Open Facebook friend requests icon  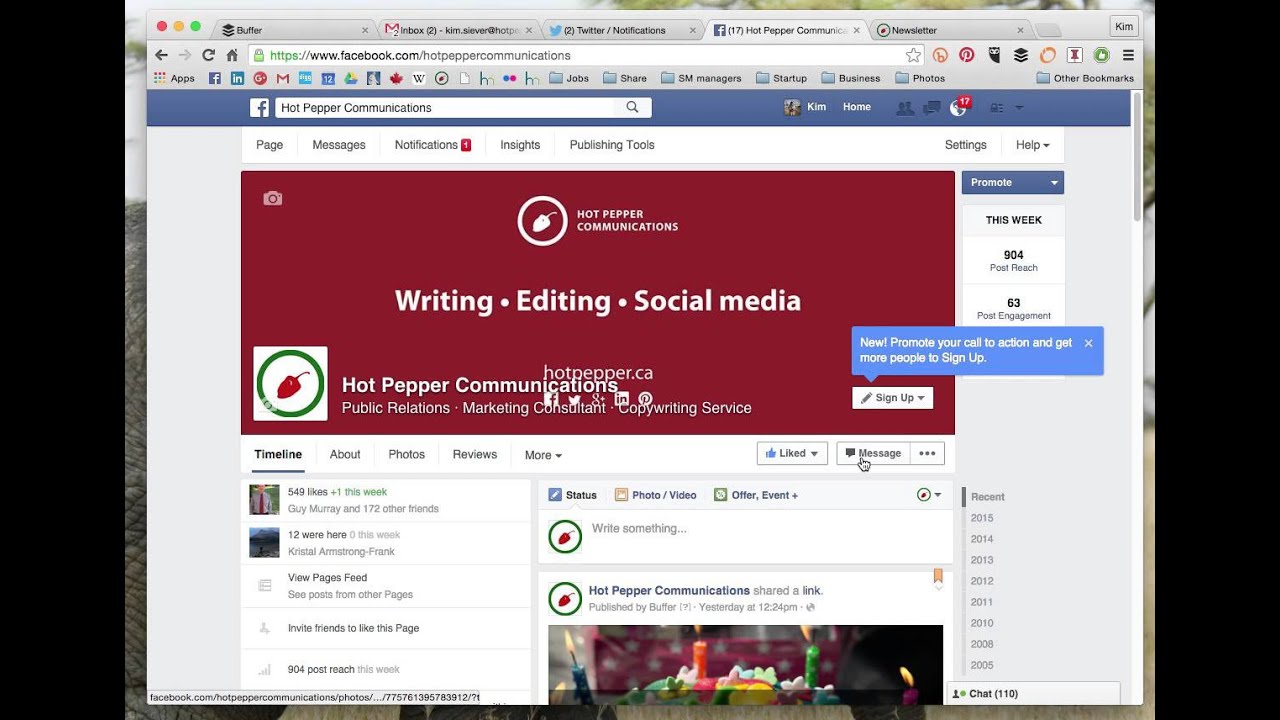[x=905, y=108]
